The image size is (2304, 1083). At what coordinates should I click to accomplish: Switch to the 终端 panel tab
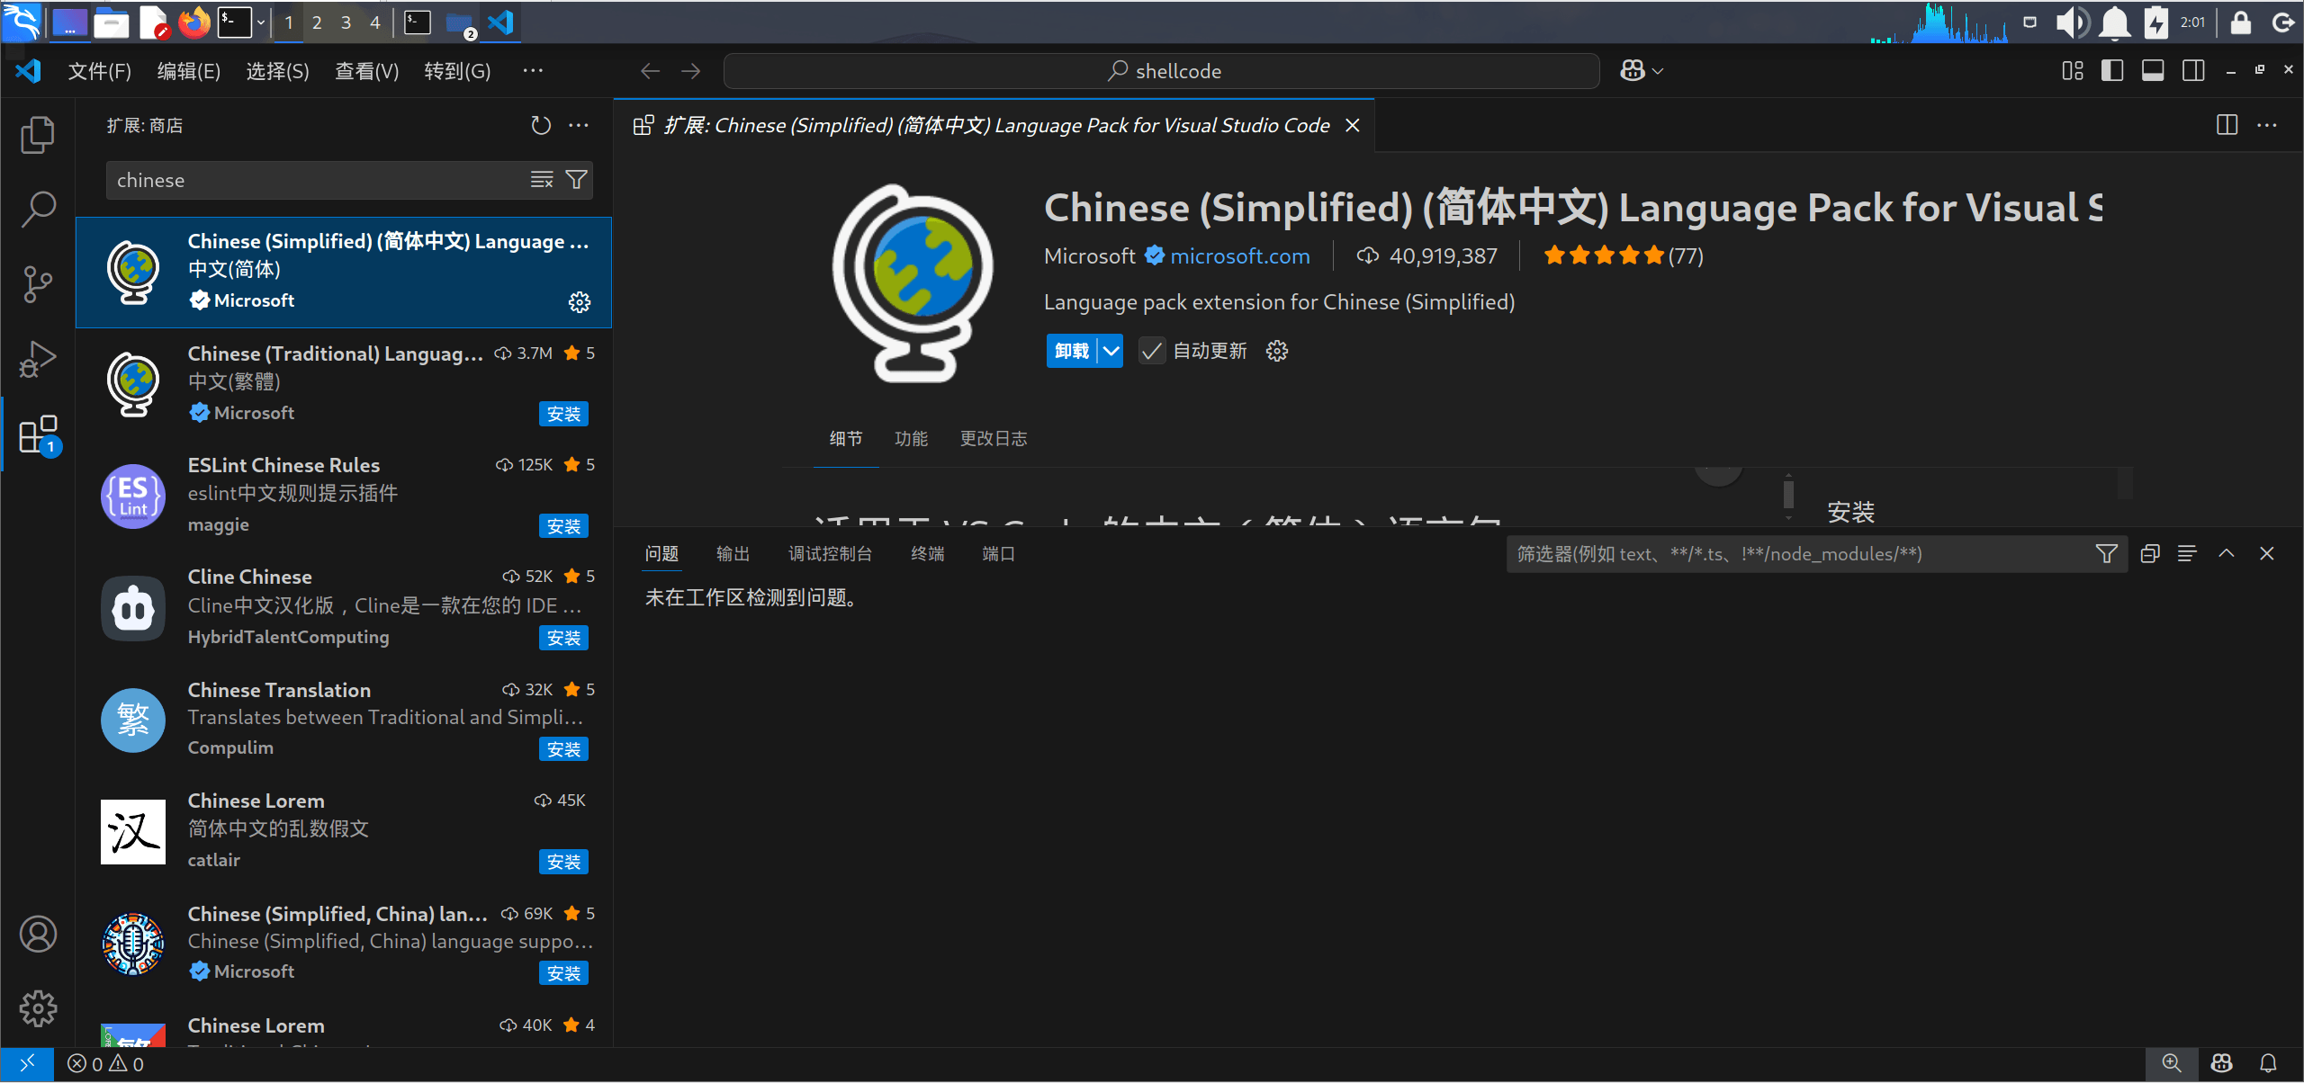(927, 553)
